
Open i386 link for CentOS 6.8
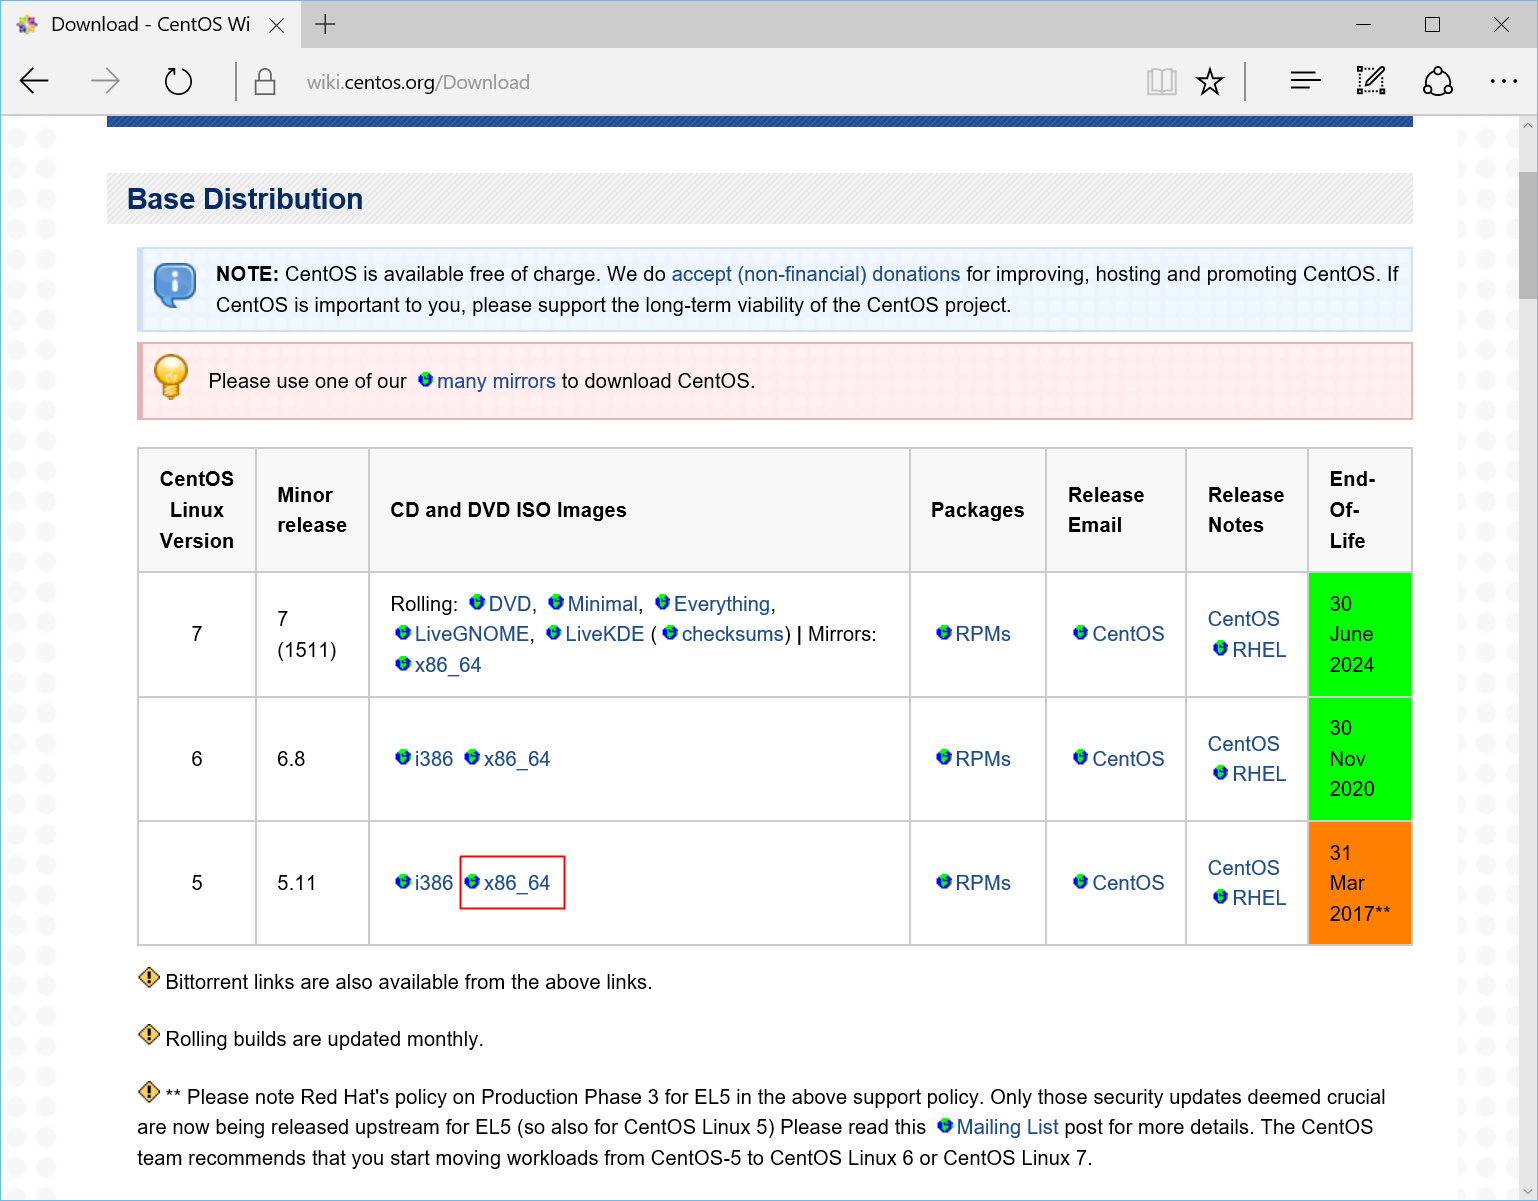[x=424, y=759]
